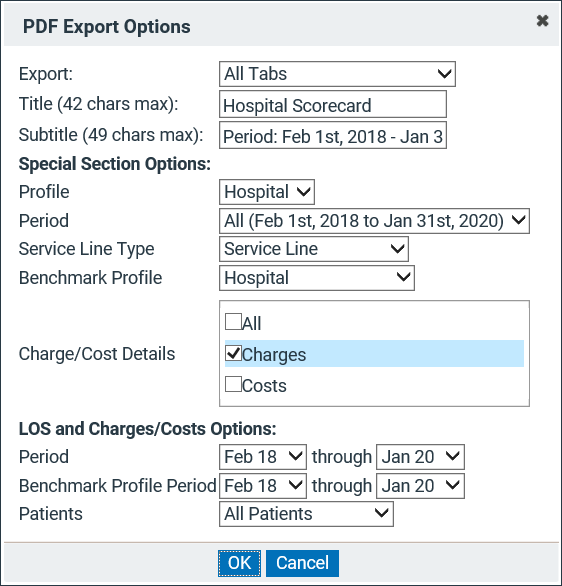Open the Service Line Type dropdown
This screenshot has height=586, width=562.
pyautogui.click(x=314, y=249)
